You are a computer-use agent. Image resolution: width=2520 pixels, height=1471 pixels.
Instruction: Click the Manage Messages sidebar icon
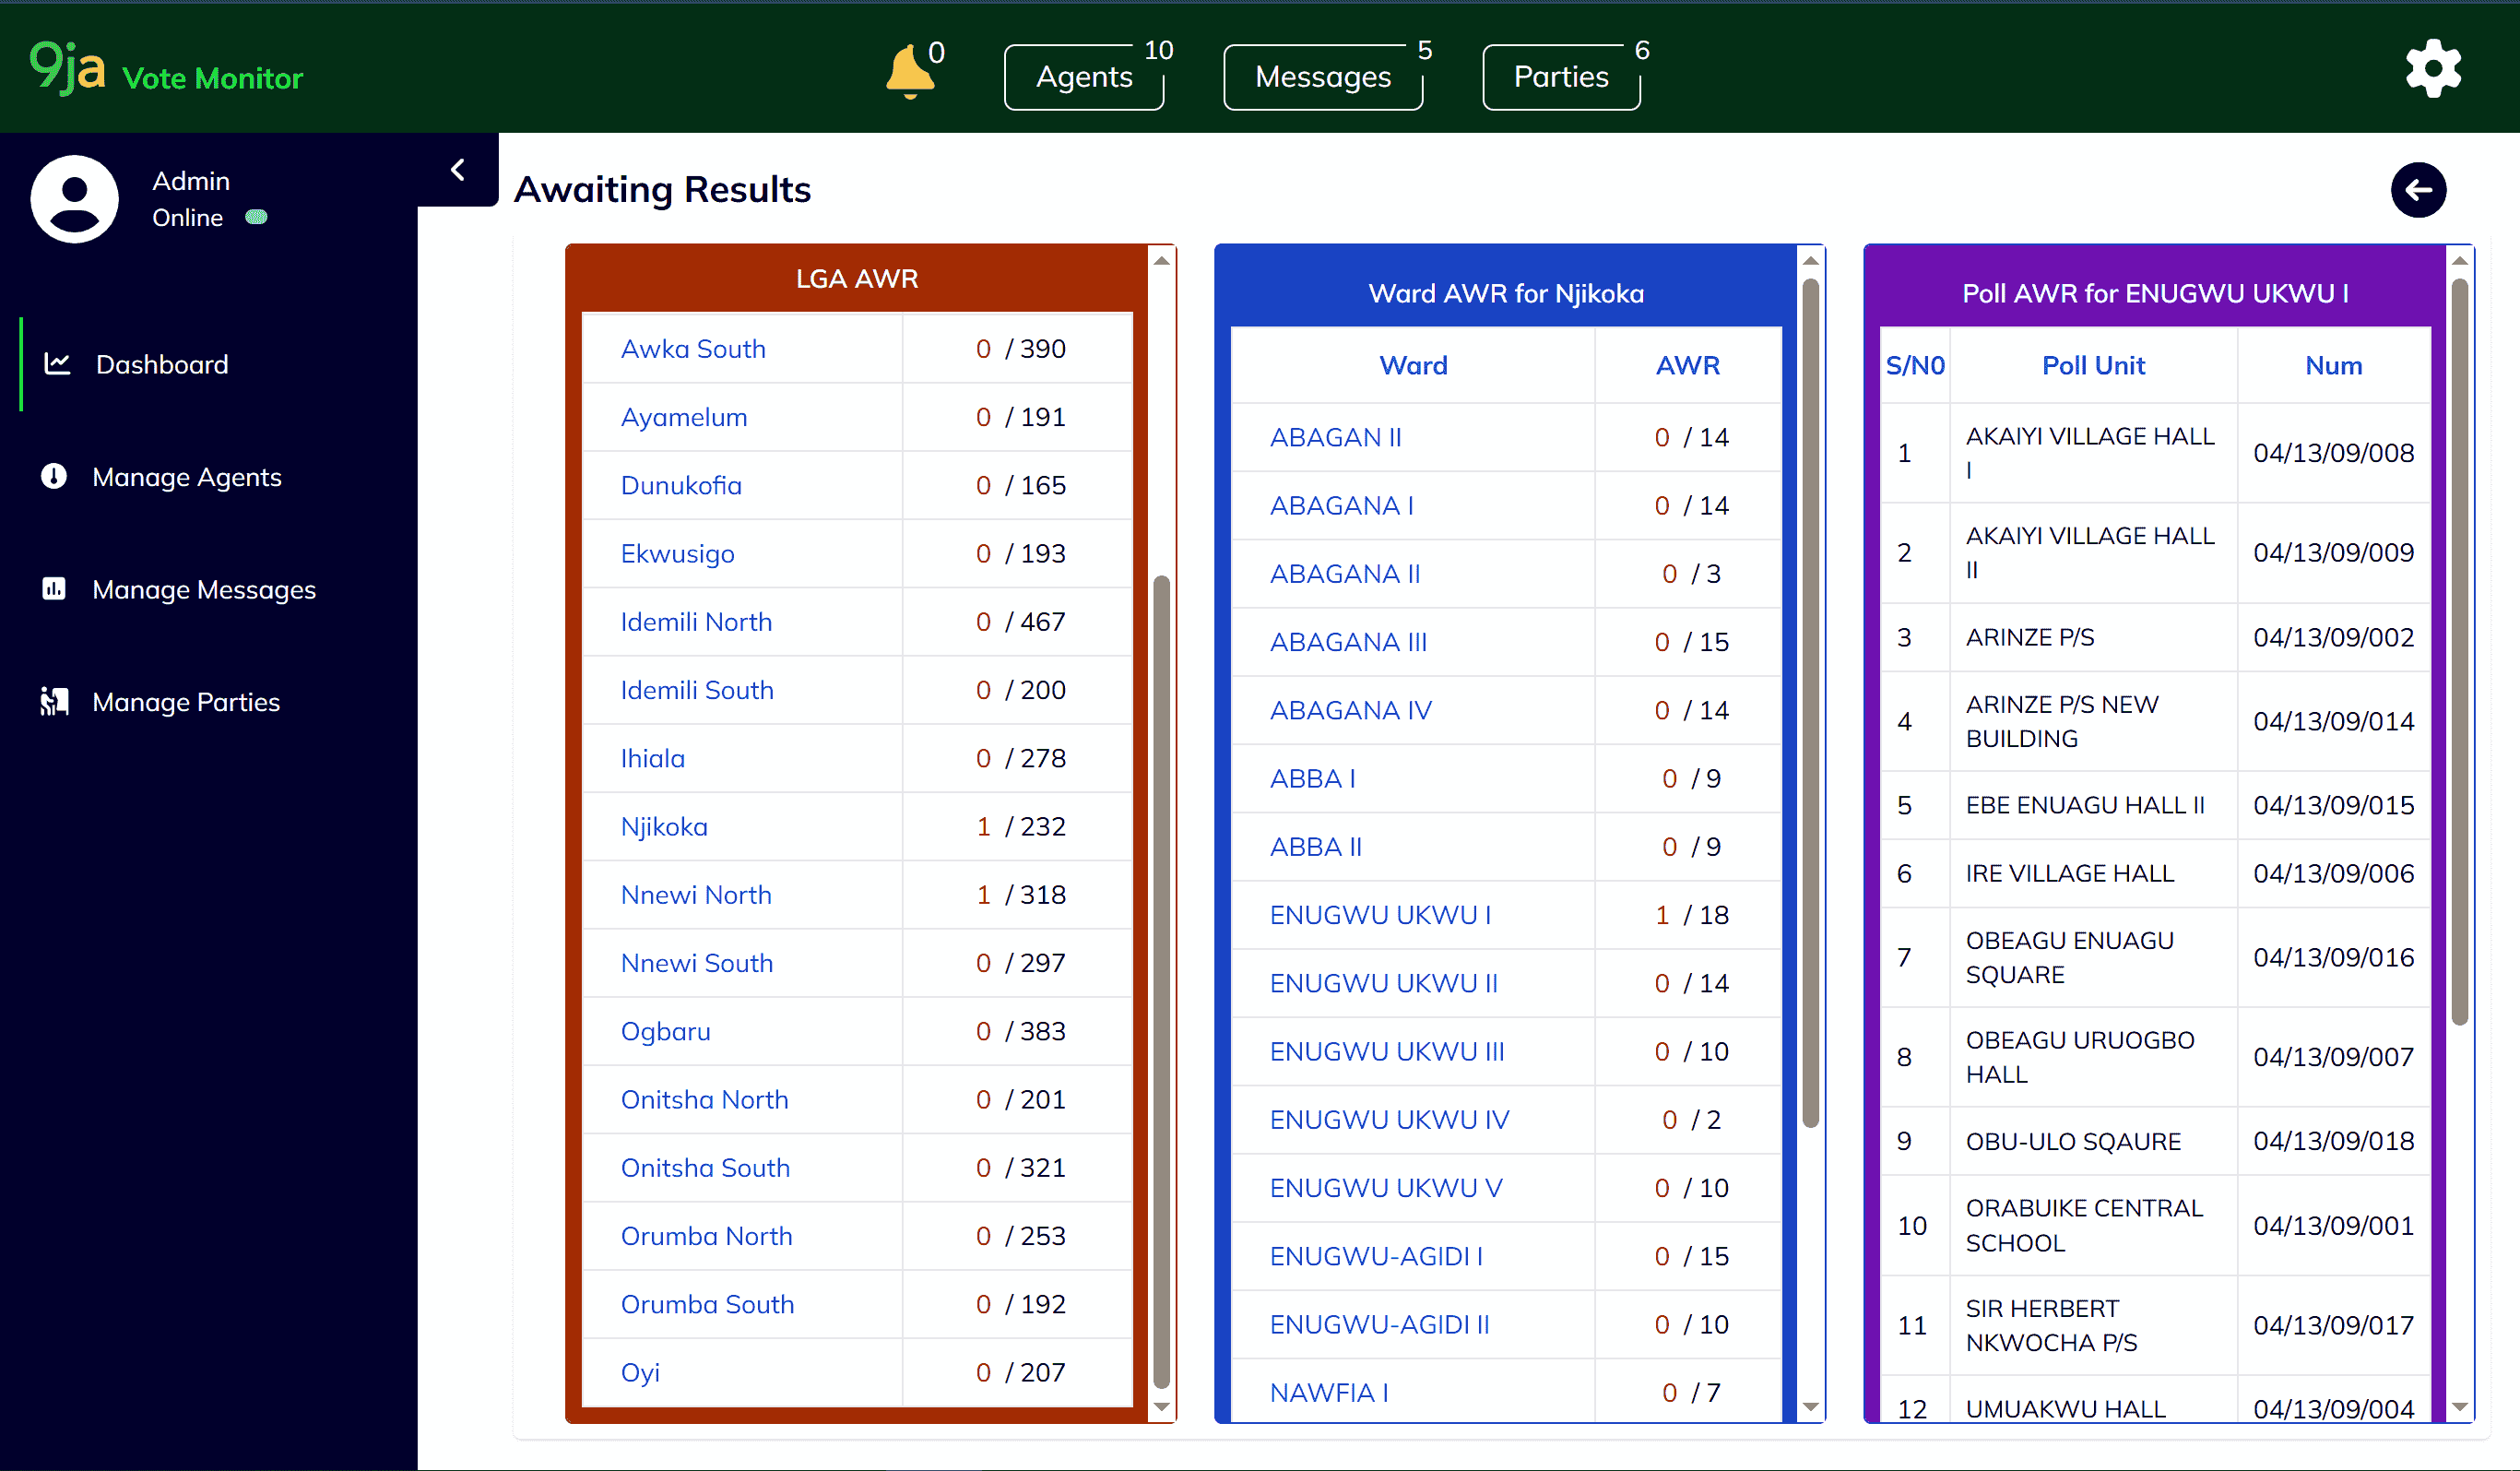coord(54,589)
